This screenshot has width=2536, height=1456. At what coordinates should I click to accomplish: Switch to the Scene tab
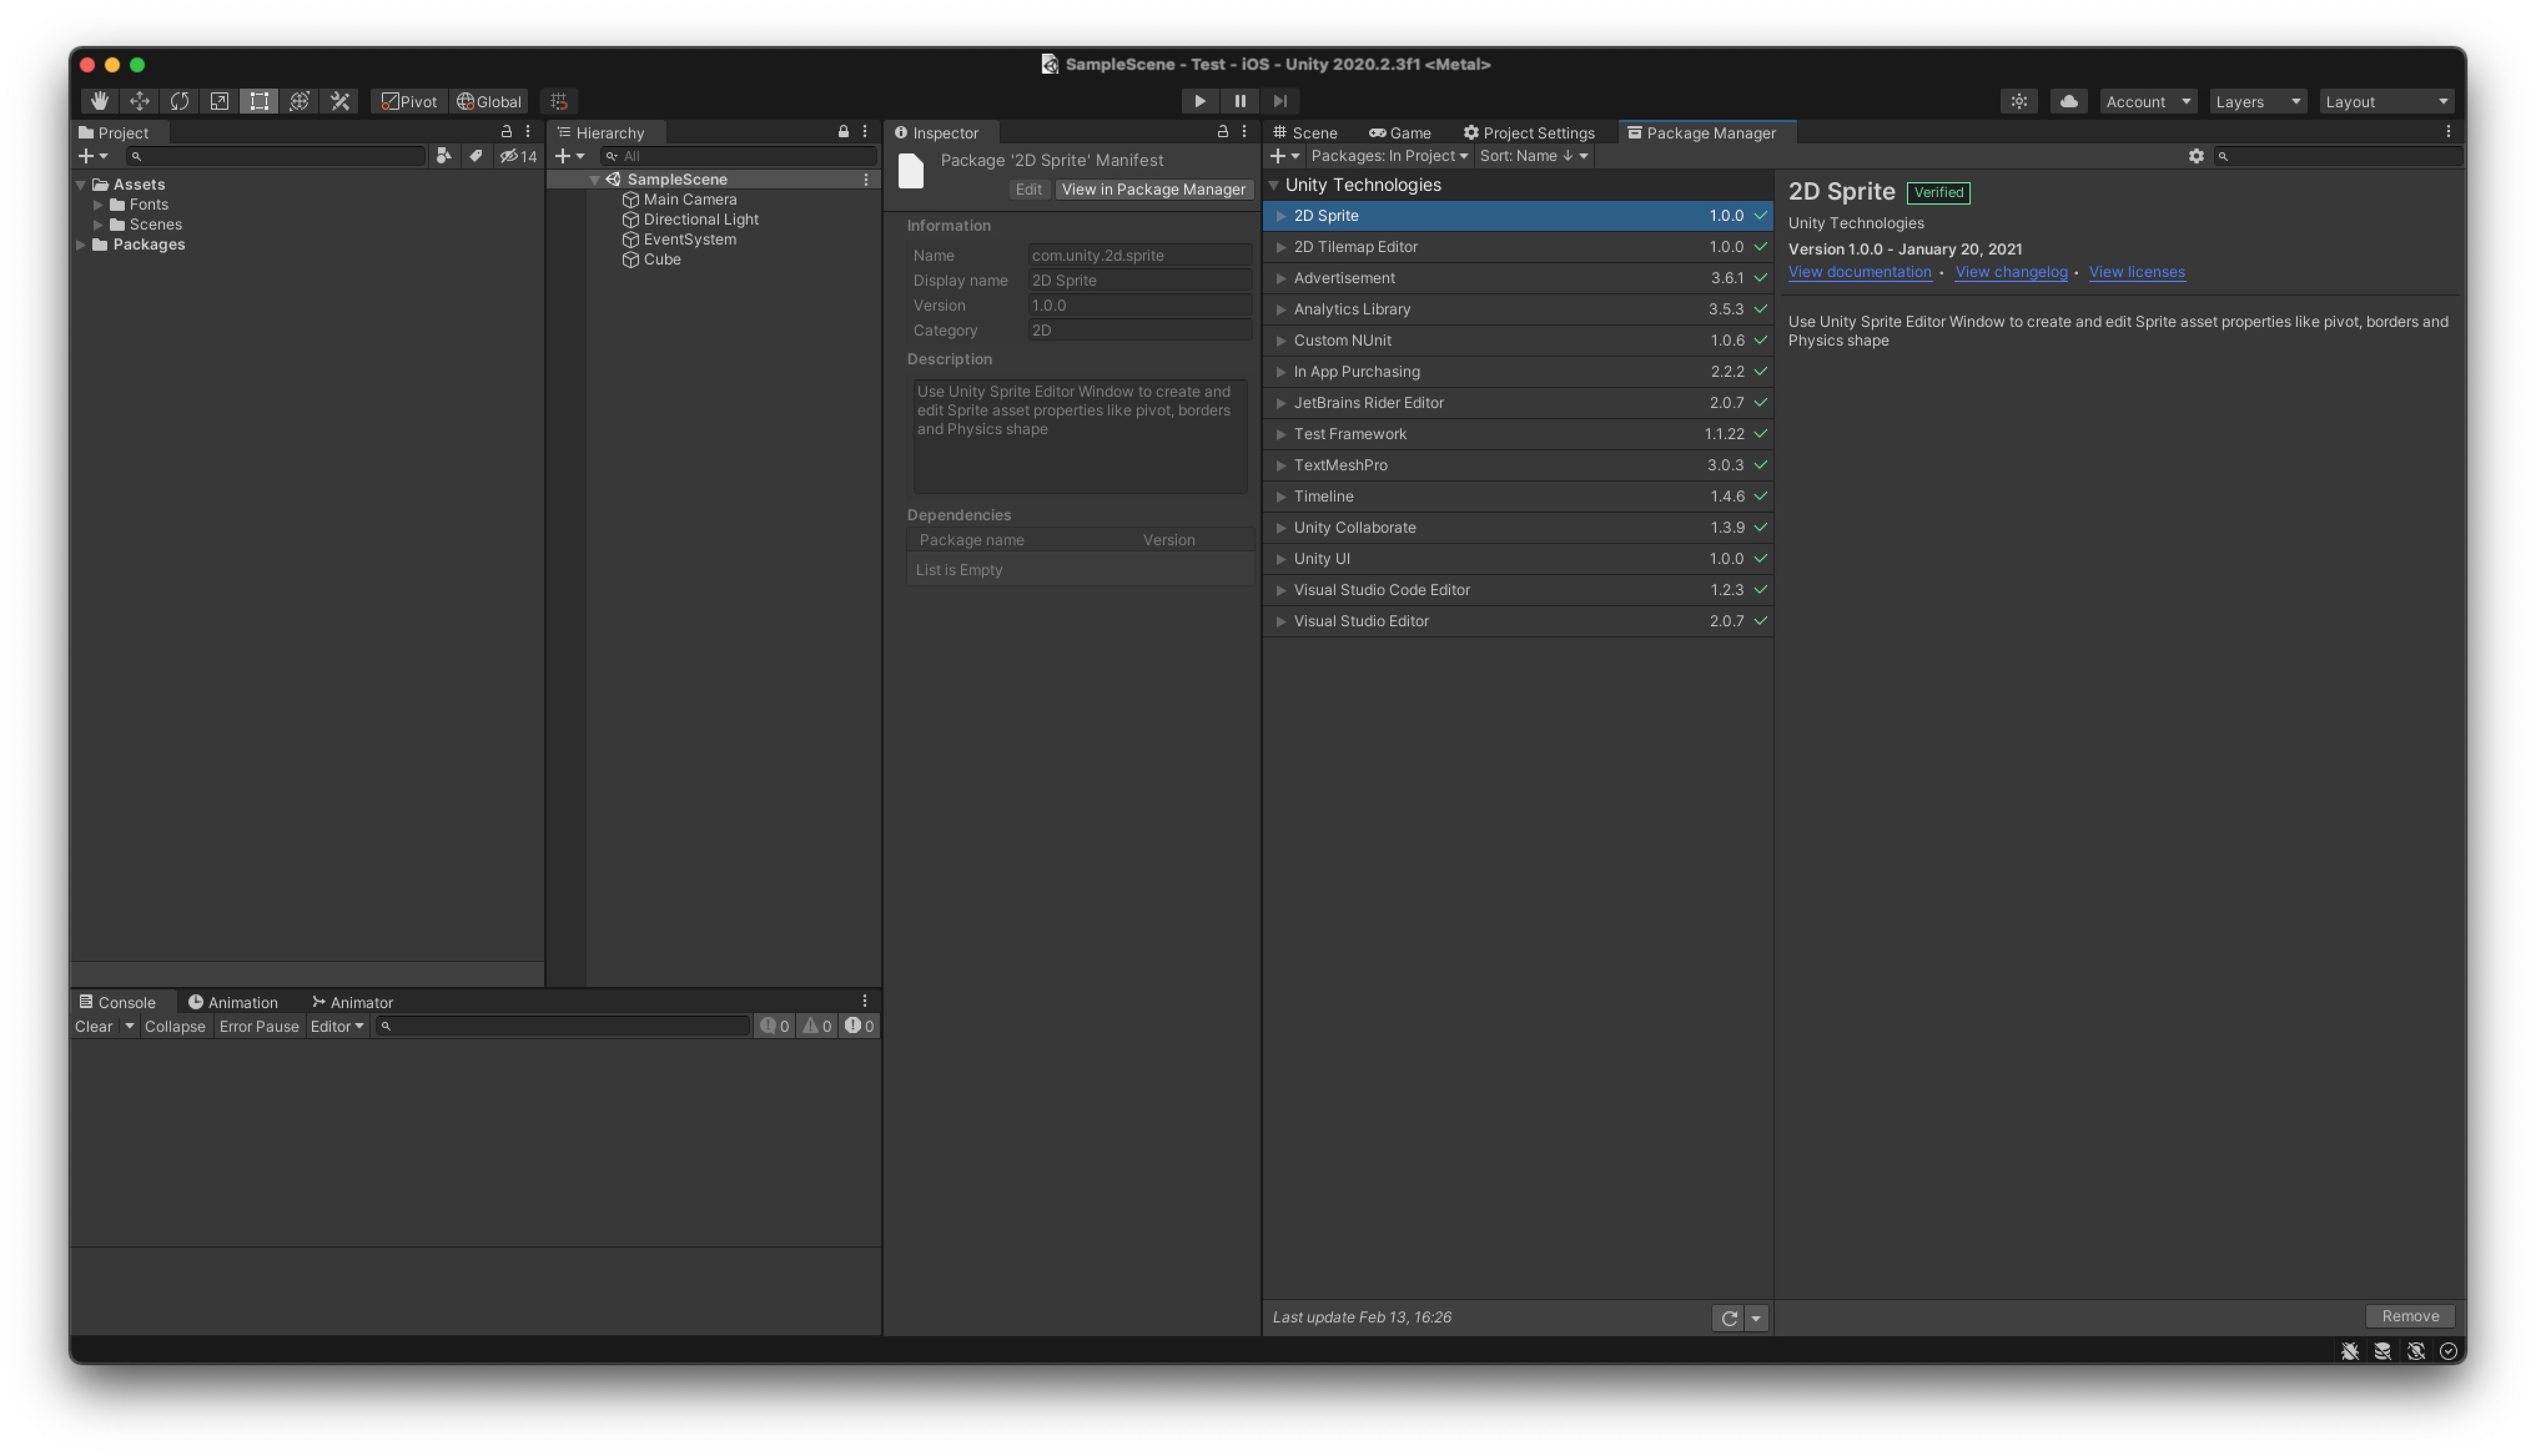point(1305,133)
